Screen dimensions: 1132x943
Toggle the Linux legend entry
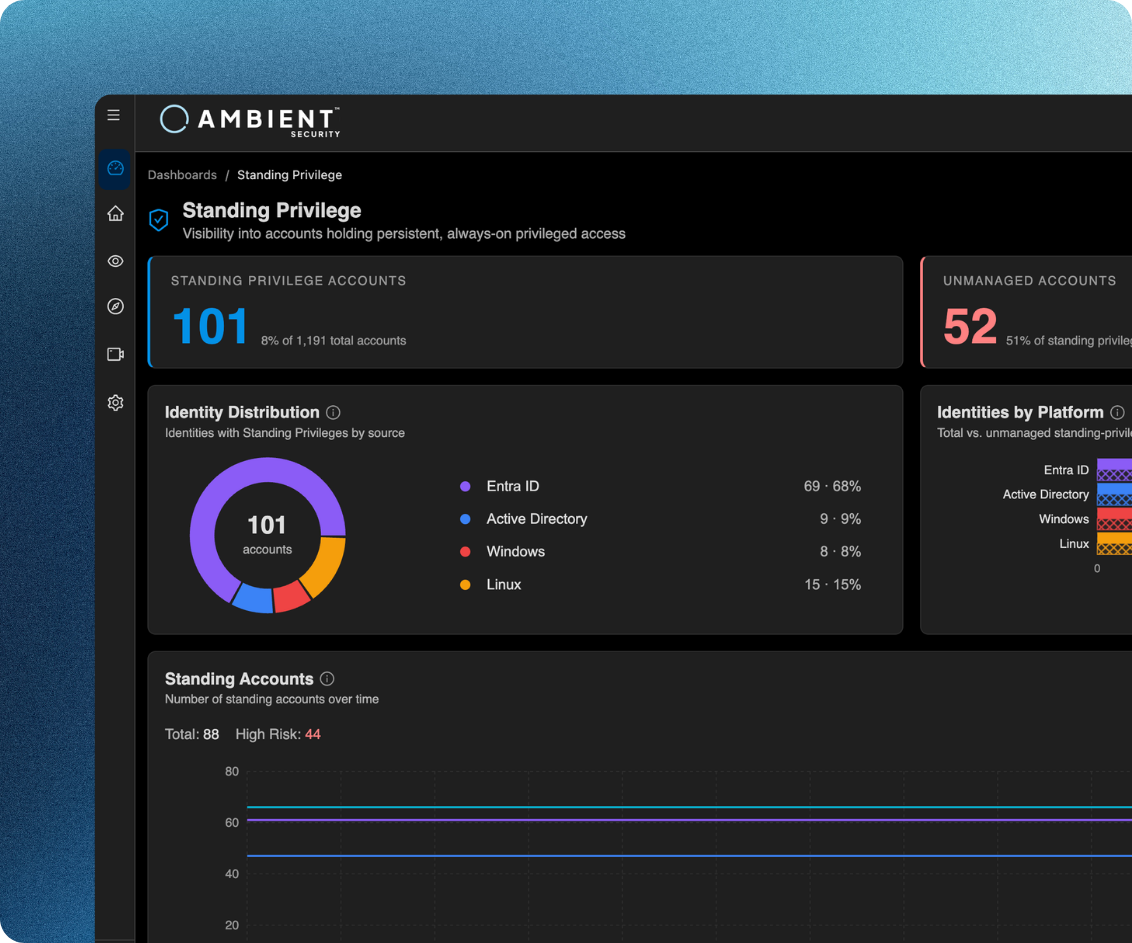click(661, 584)
